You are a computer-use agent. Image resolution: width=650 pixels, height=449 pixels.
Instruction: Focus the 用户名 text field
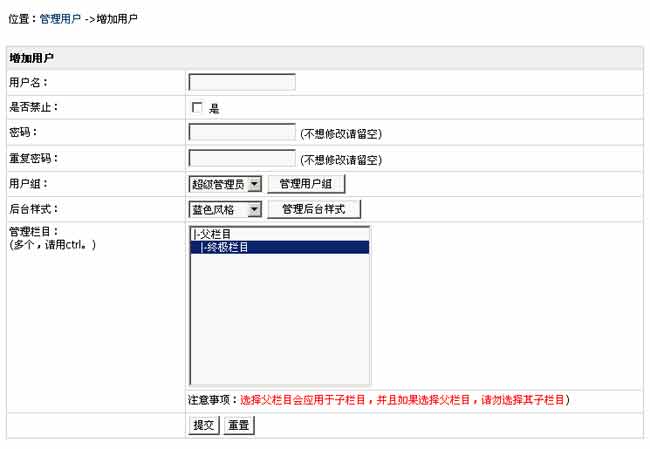click(x=242, y=82)
